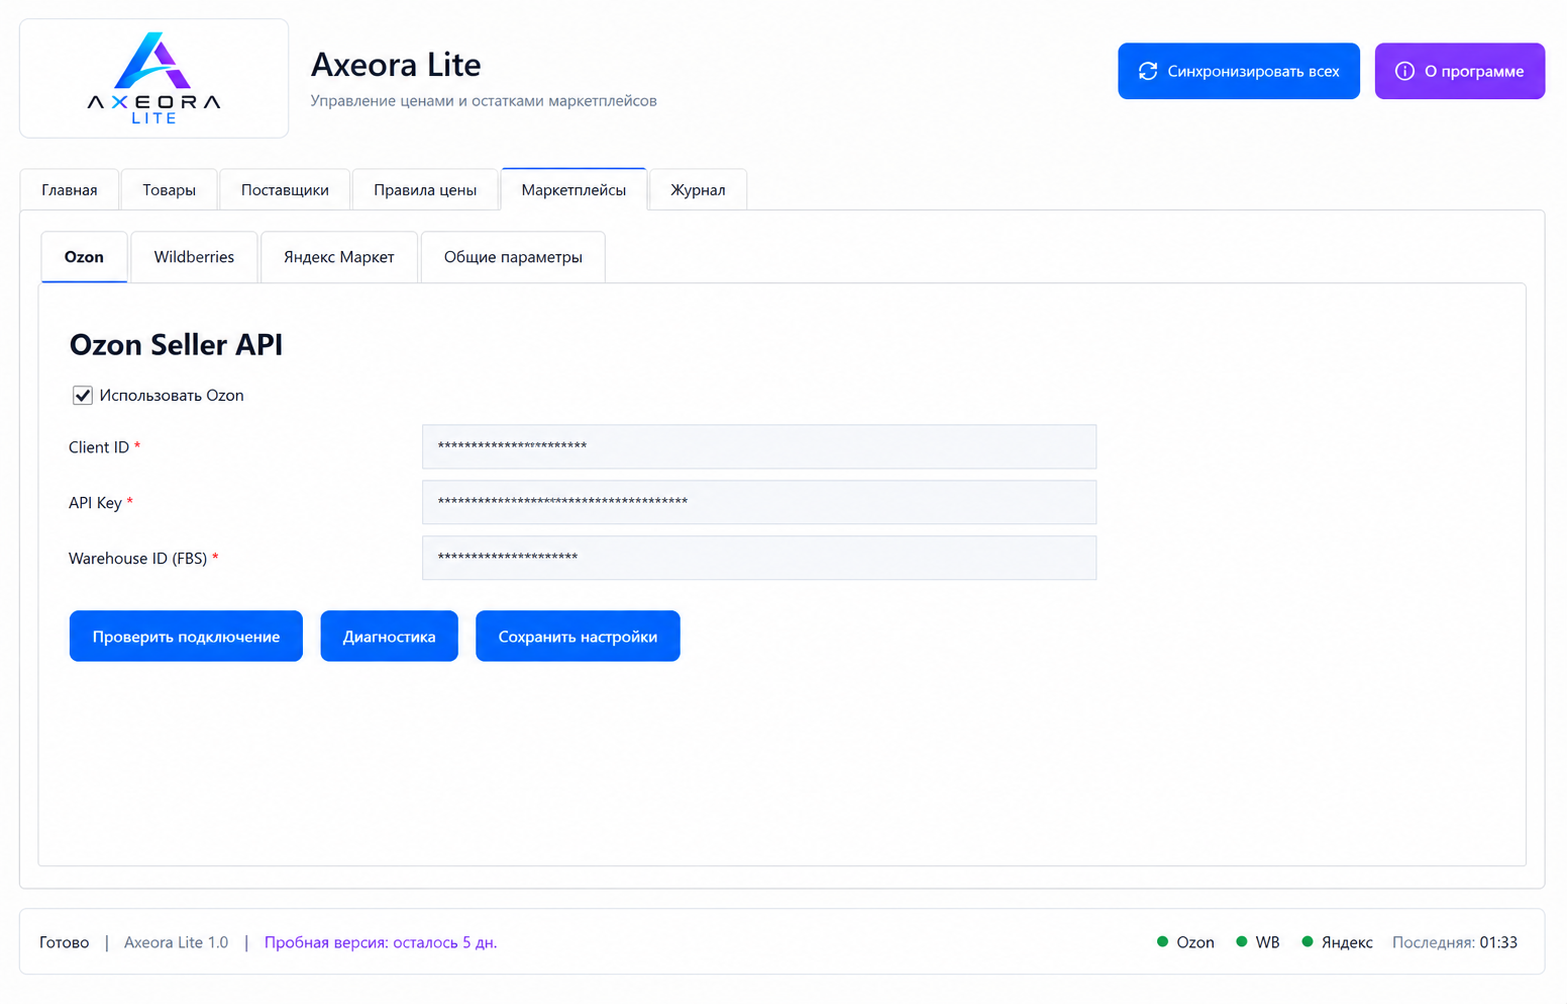The height and width of the screenshot is (1004, 1567).
Task: Focus the Client ID input field
Action: click(759, 447)
